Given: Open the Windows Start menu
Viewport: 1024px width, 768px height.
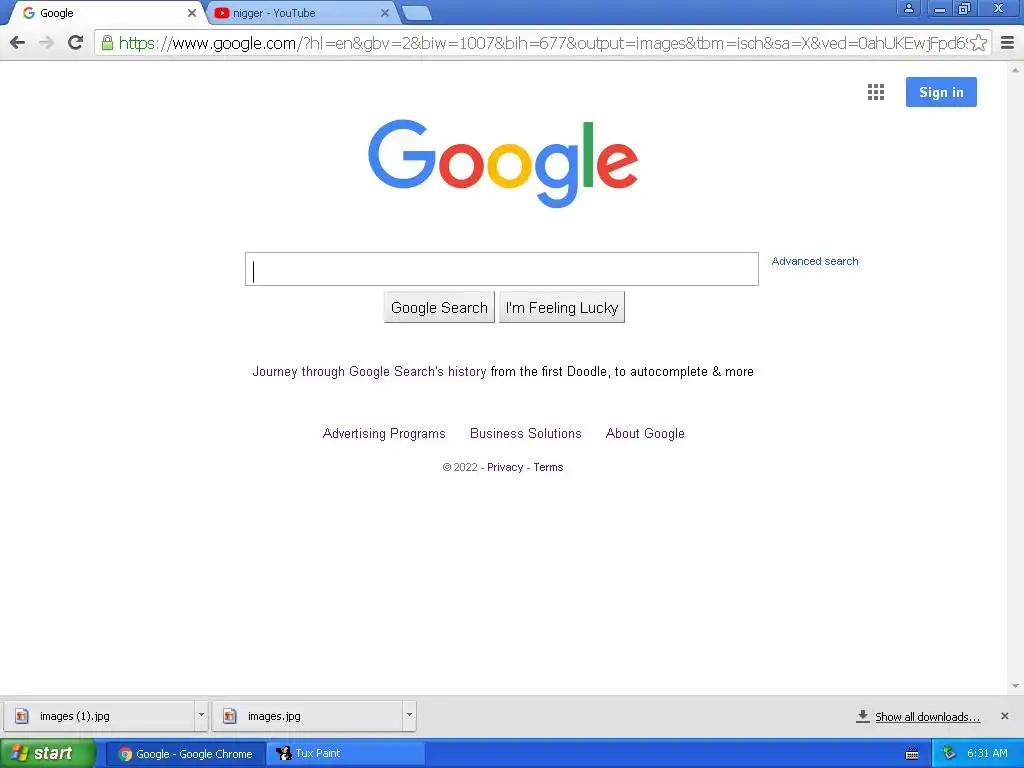Looking at the screenshot, I should point(48,754).
